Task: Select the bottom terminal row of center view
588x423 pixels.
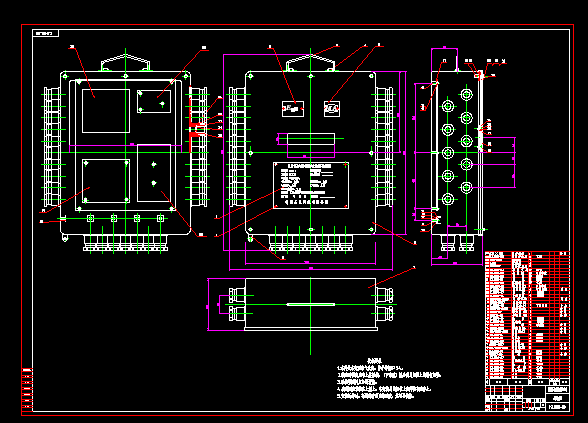Action: click(311, 243)
